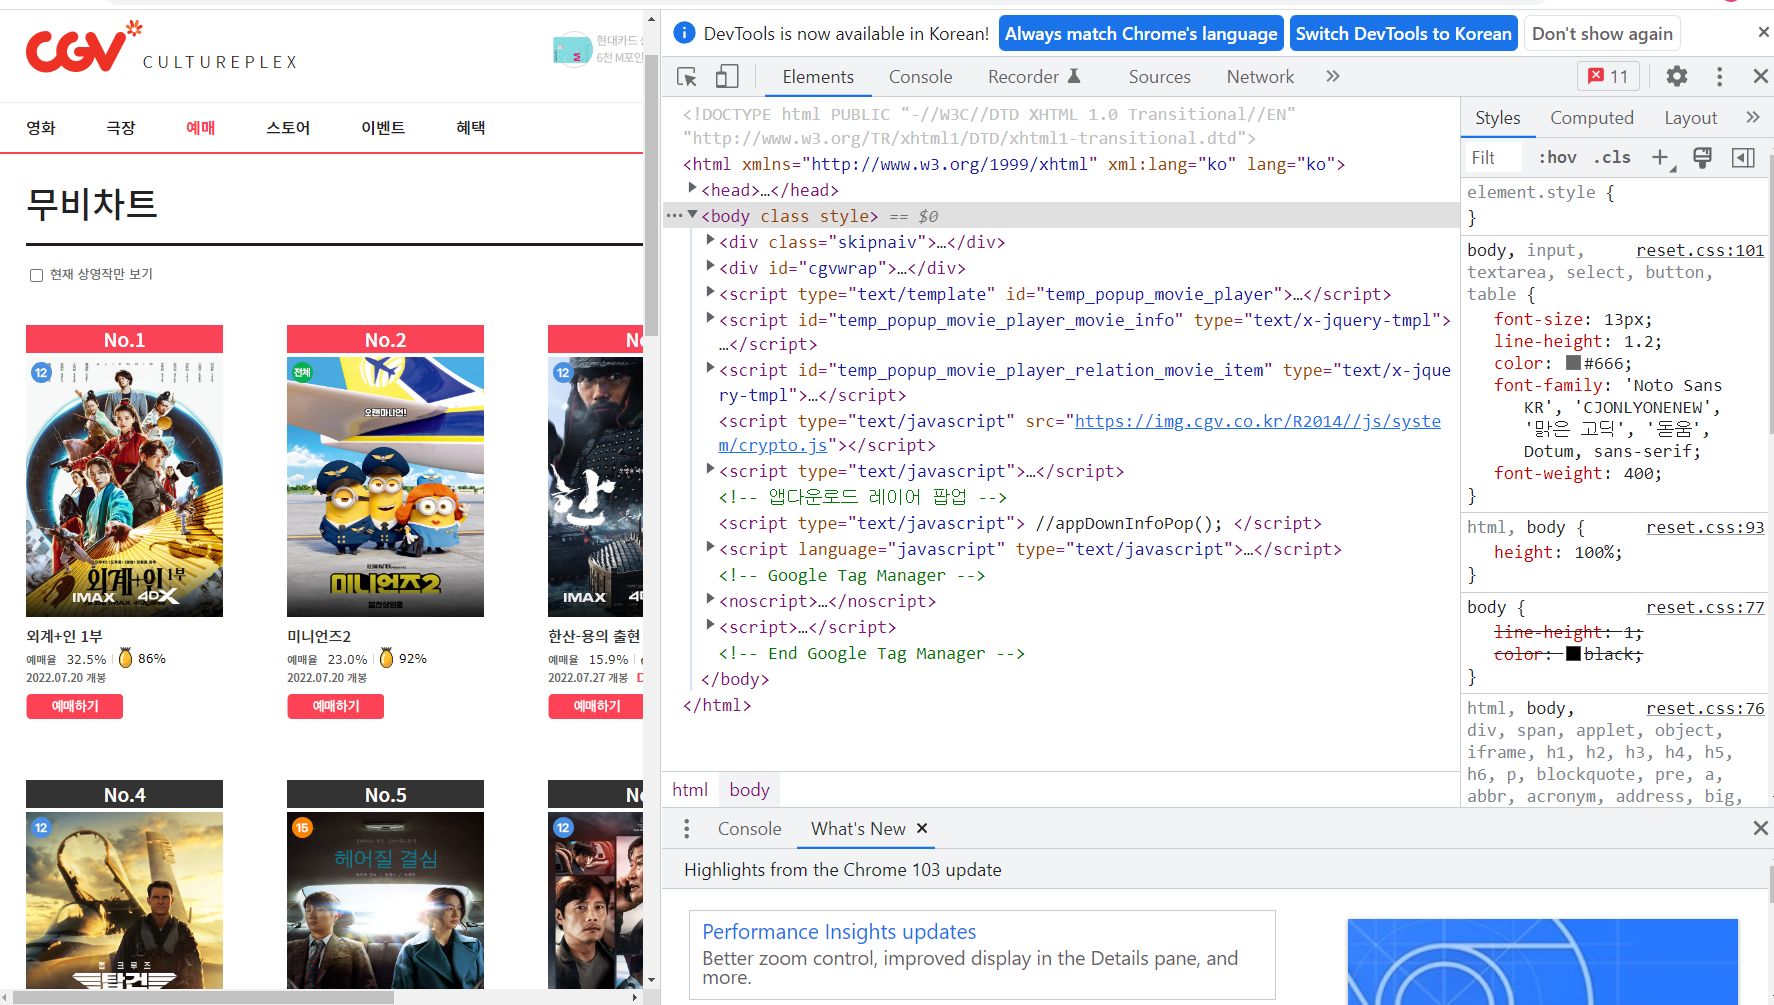
Task: Toggle element state with :hov
Action: point(1557,157)
